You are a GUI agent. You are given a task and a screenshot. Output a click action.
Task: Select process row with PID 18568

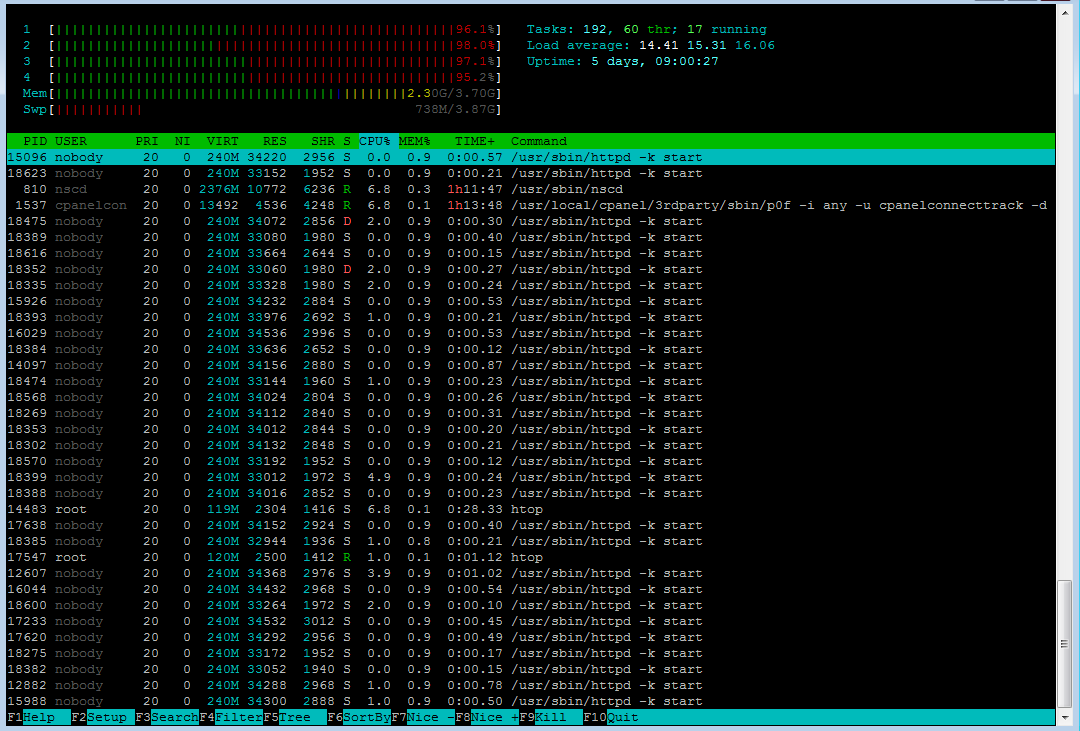coord(530,398)
